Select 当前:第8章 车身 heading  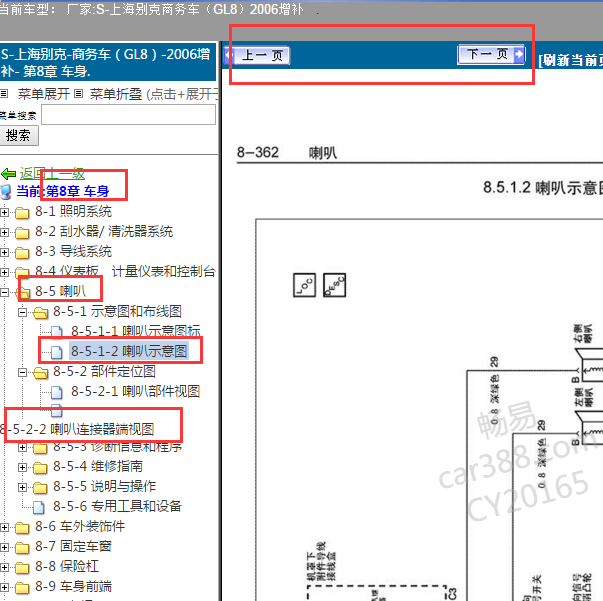click(63, 191)
